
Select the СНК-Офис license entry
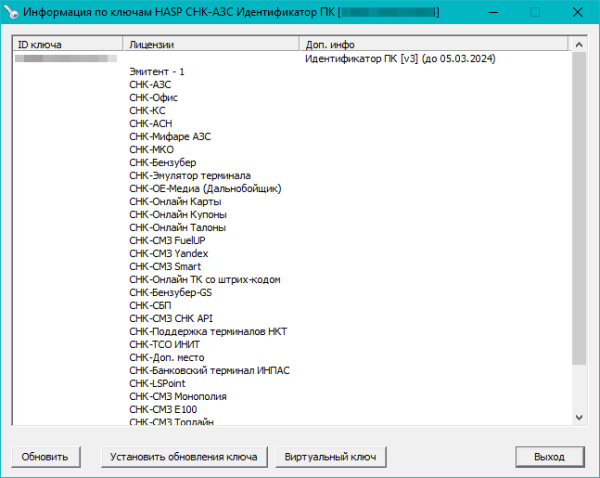pyautogui.click(x=154, y=98)
